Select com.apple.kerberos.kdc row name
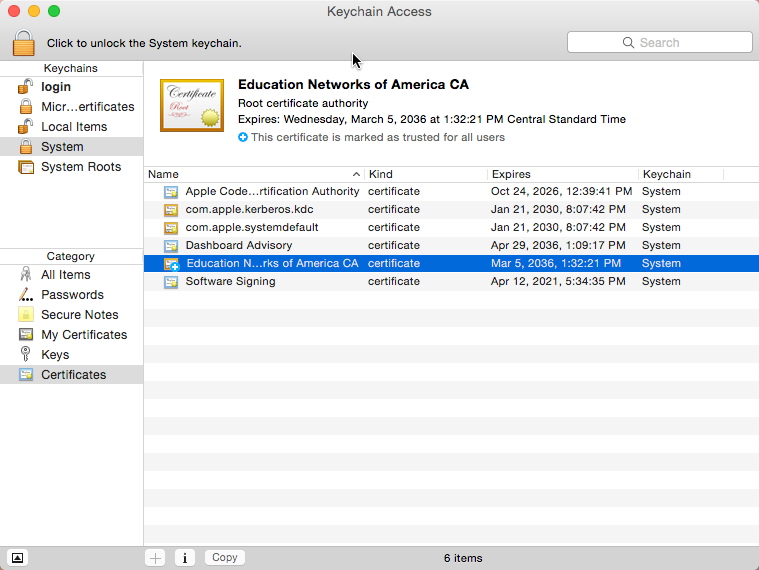This screenshot has width=759, height=570. click(249, 209)
